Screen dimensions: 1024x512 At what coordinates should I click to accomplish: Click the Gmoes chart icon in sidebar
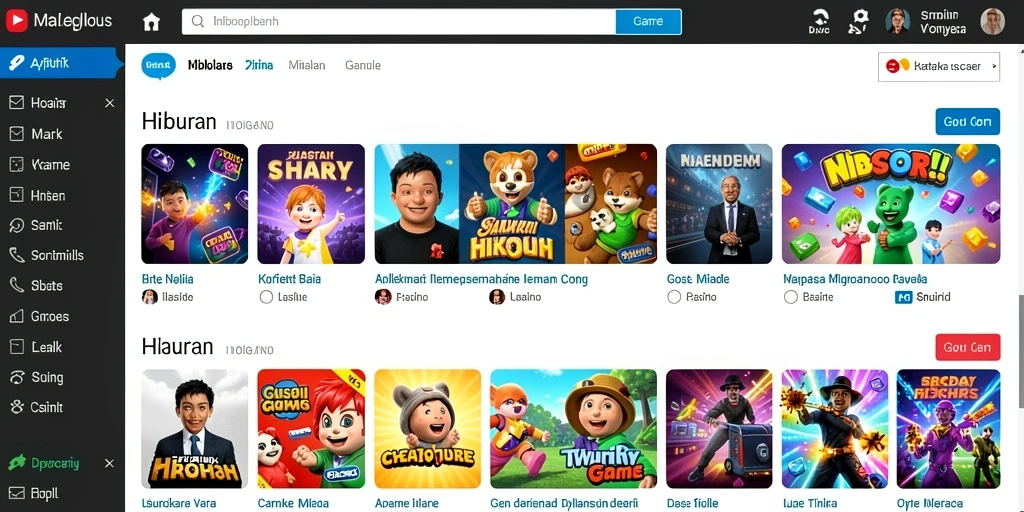coord(16,316)
